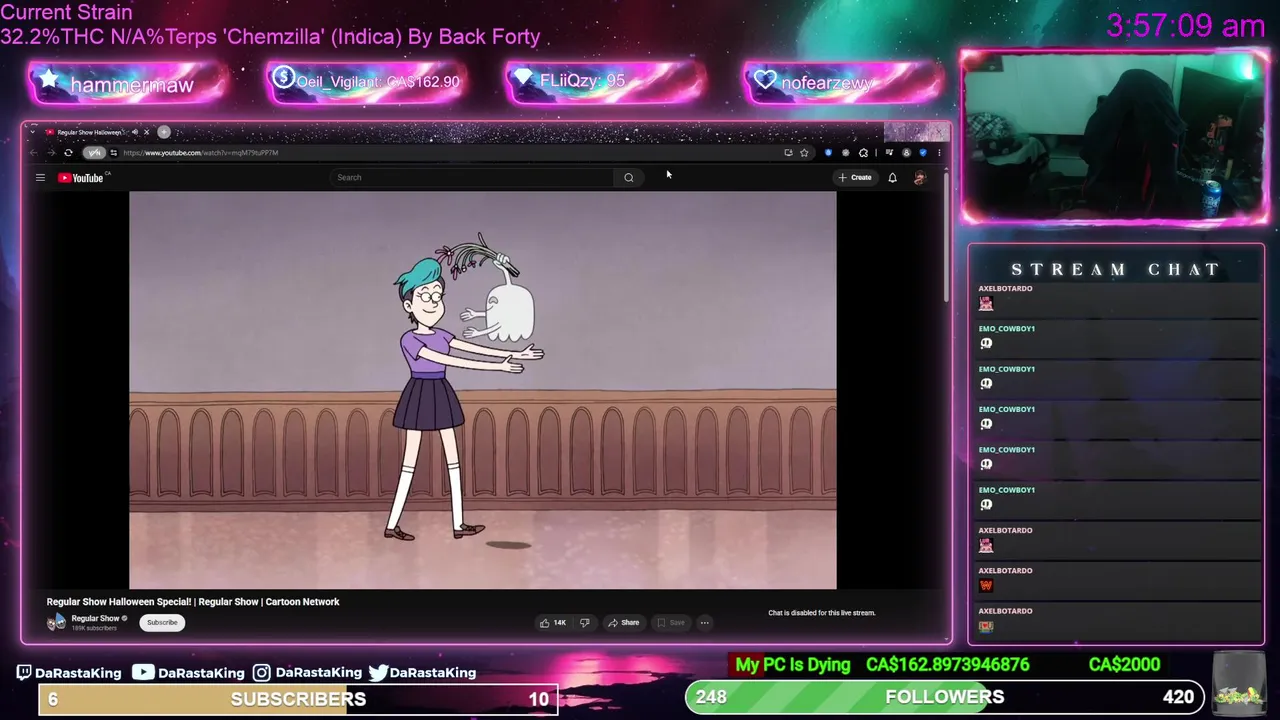Click 'Chat is disabled for this live stream' text
1280x720 pixels.
(x=822, y=613)
